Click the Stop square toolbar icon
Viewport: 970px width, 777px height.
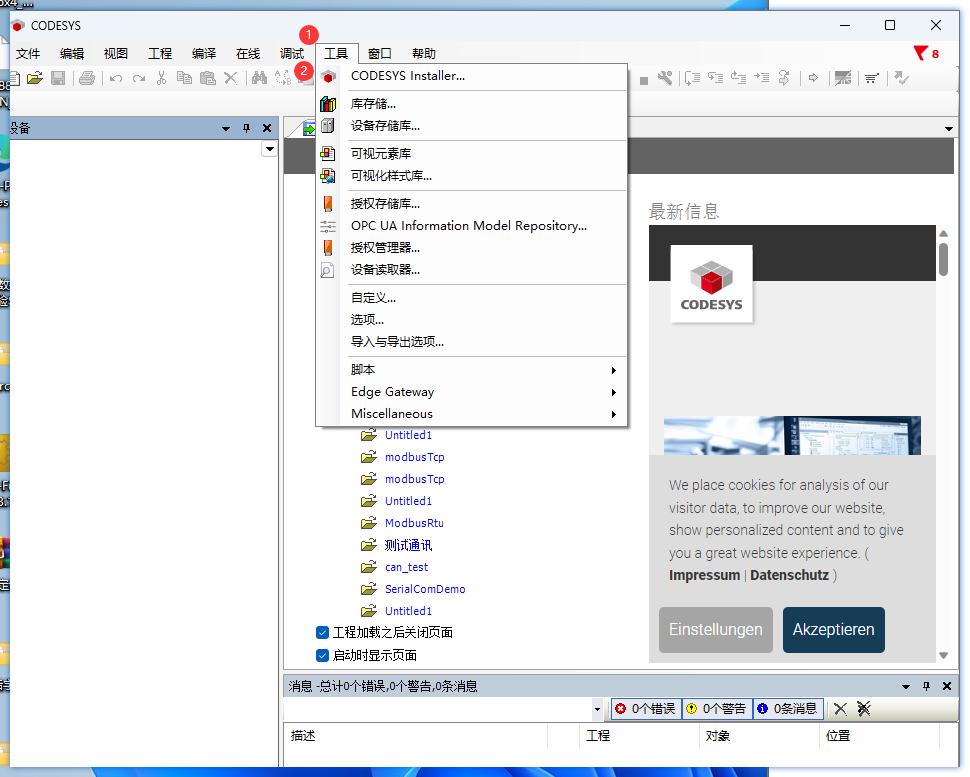pos(643,80)
